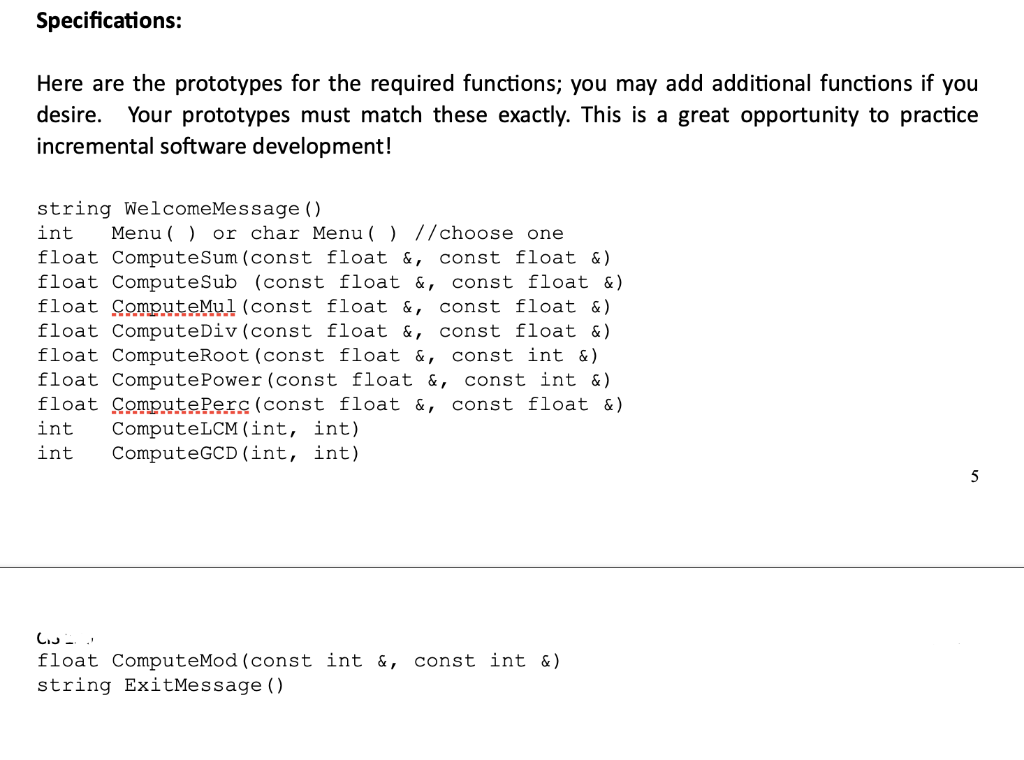Click the red-underlined ComputeMul word
1024x760 pixels.
[x=174, y=306]
